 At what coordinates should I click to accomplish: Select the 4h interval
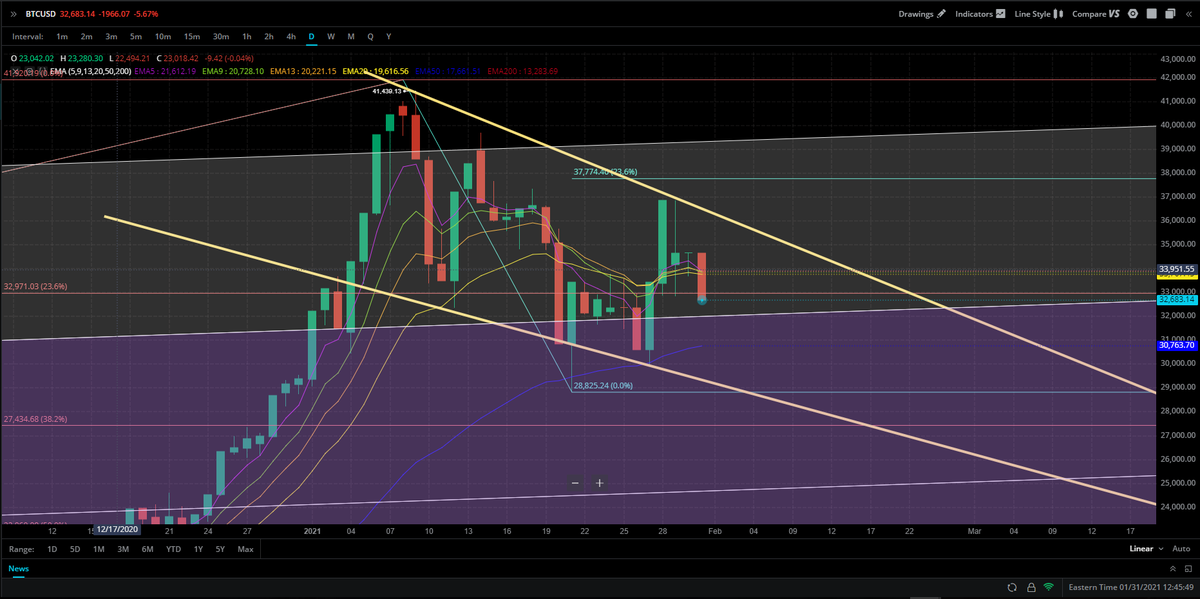coord(291,36)
